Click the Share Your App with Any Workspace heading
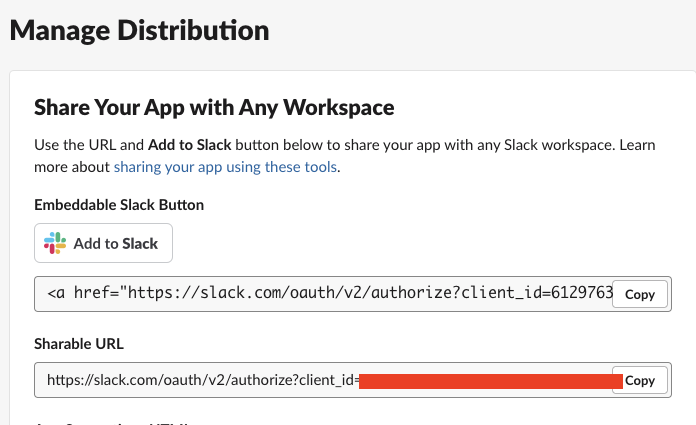The image size is (696, 425). click(x=214, y=107)
